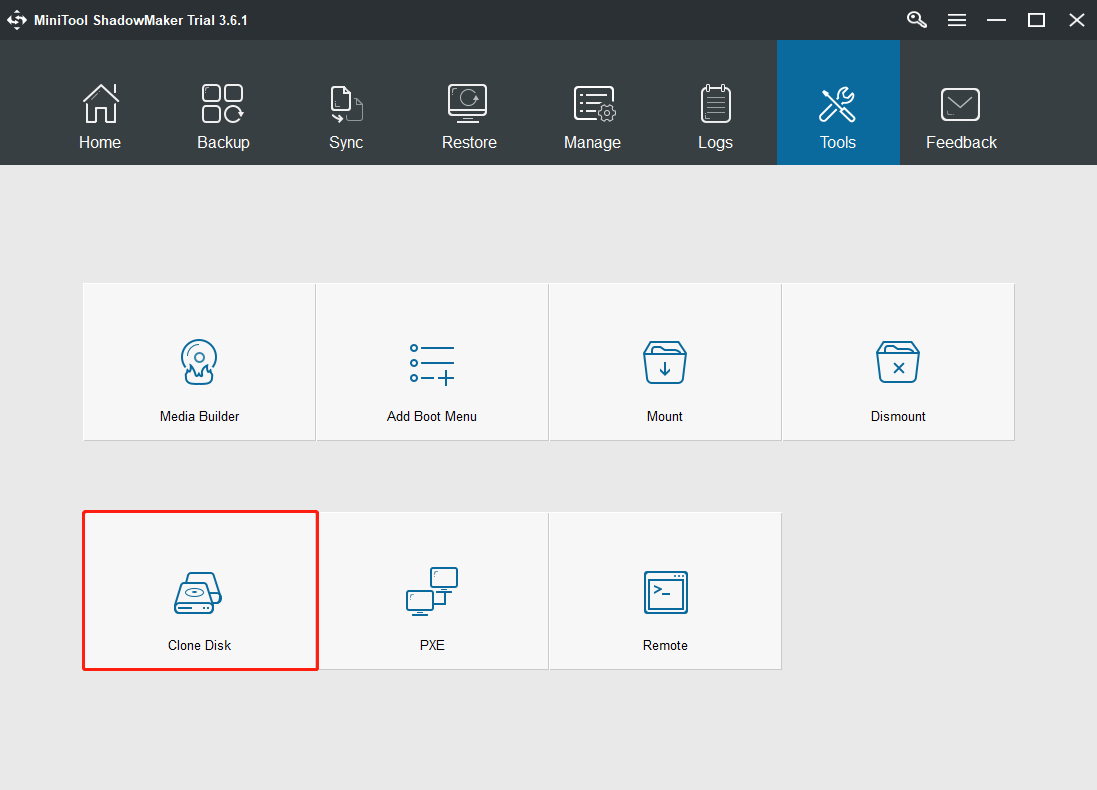Close the ShadowMaker window
This screenshot has width=1097, height=790.
click(1077, 20)
